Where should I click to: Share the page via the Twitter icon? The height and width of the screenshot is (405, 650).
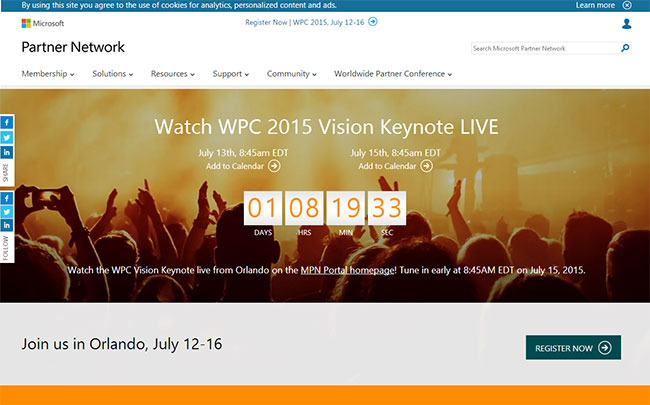[x=7, y=137]
